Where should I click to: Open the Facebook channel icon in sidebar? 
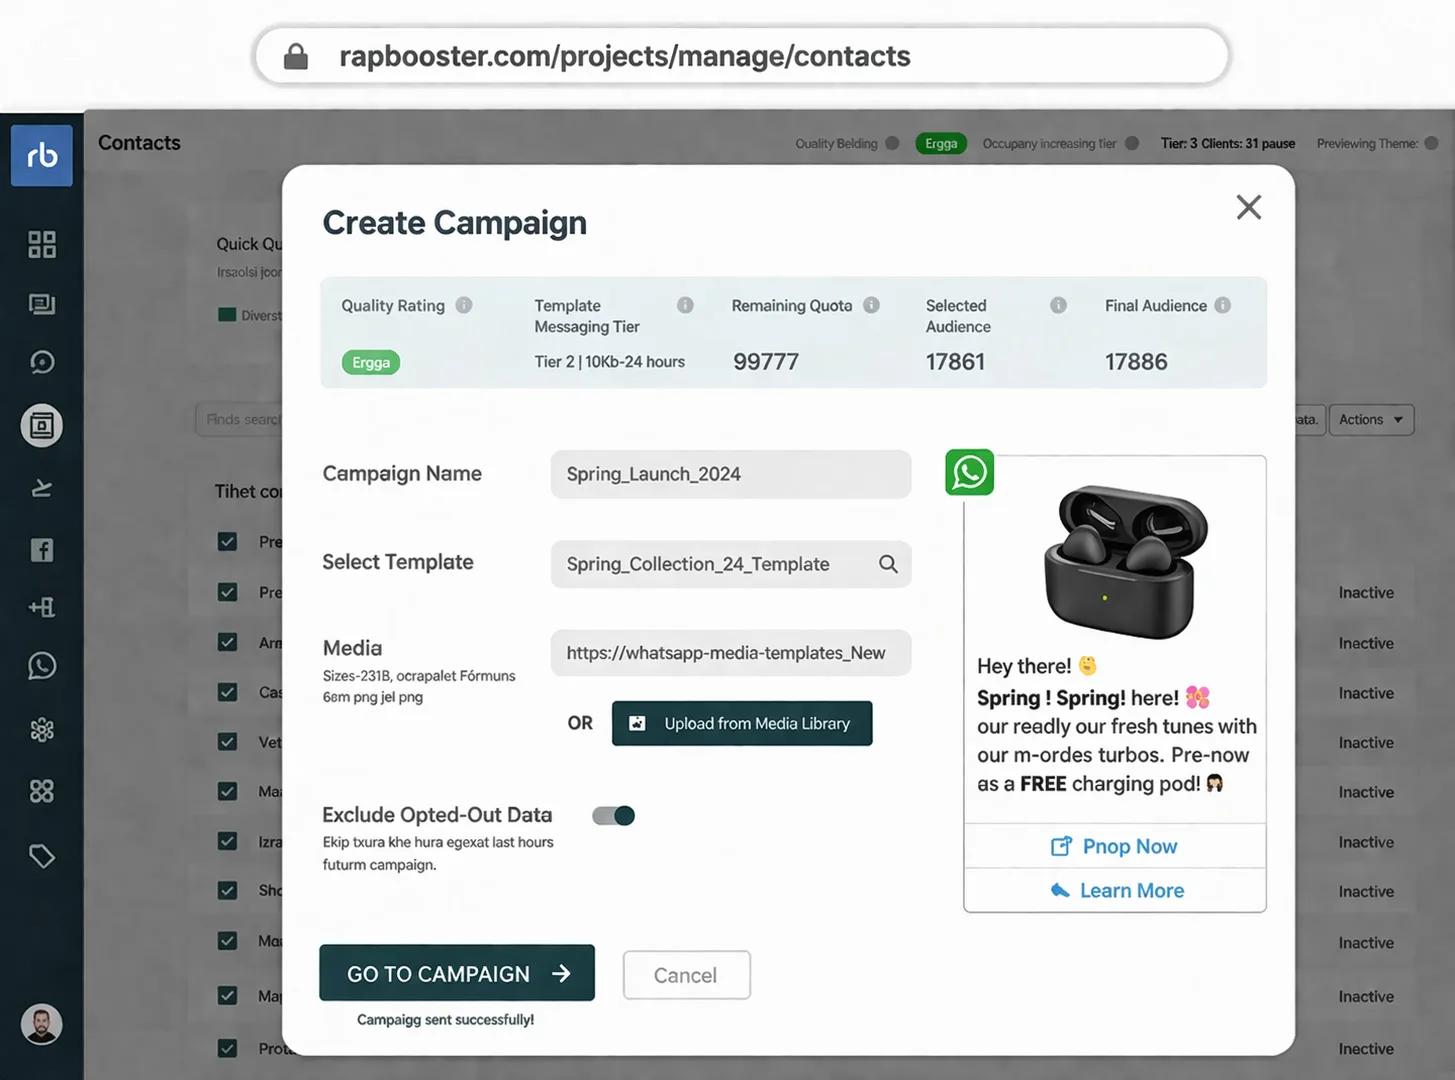tap(41, 549)
